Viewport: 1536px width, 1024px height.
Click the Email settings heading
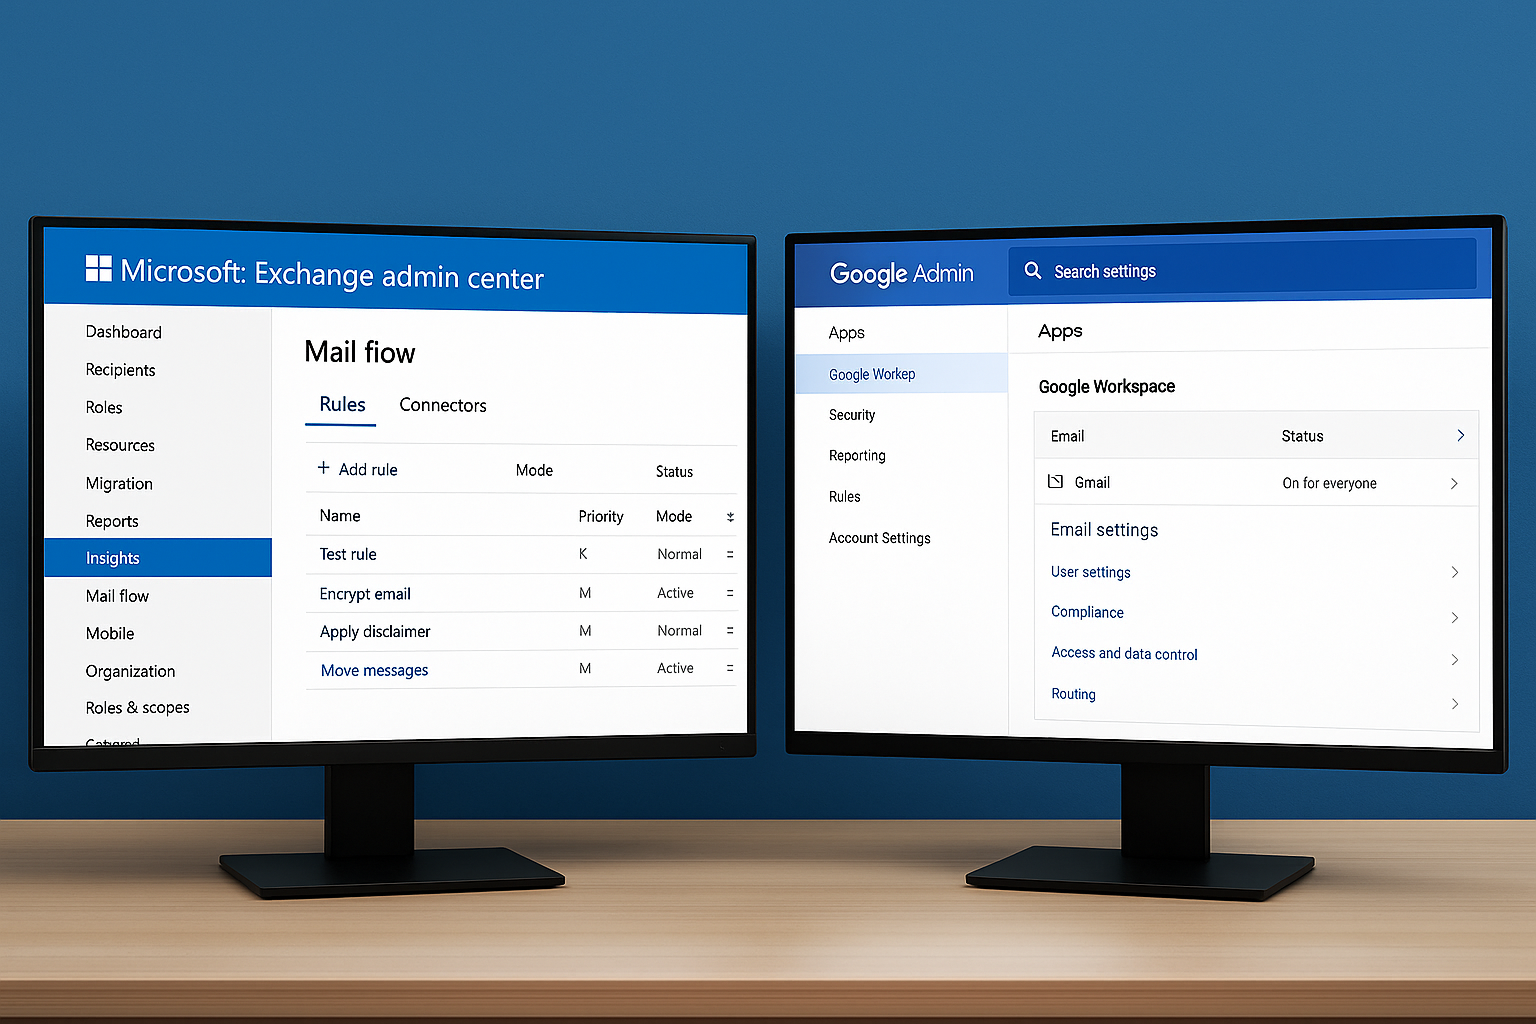1104,530
